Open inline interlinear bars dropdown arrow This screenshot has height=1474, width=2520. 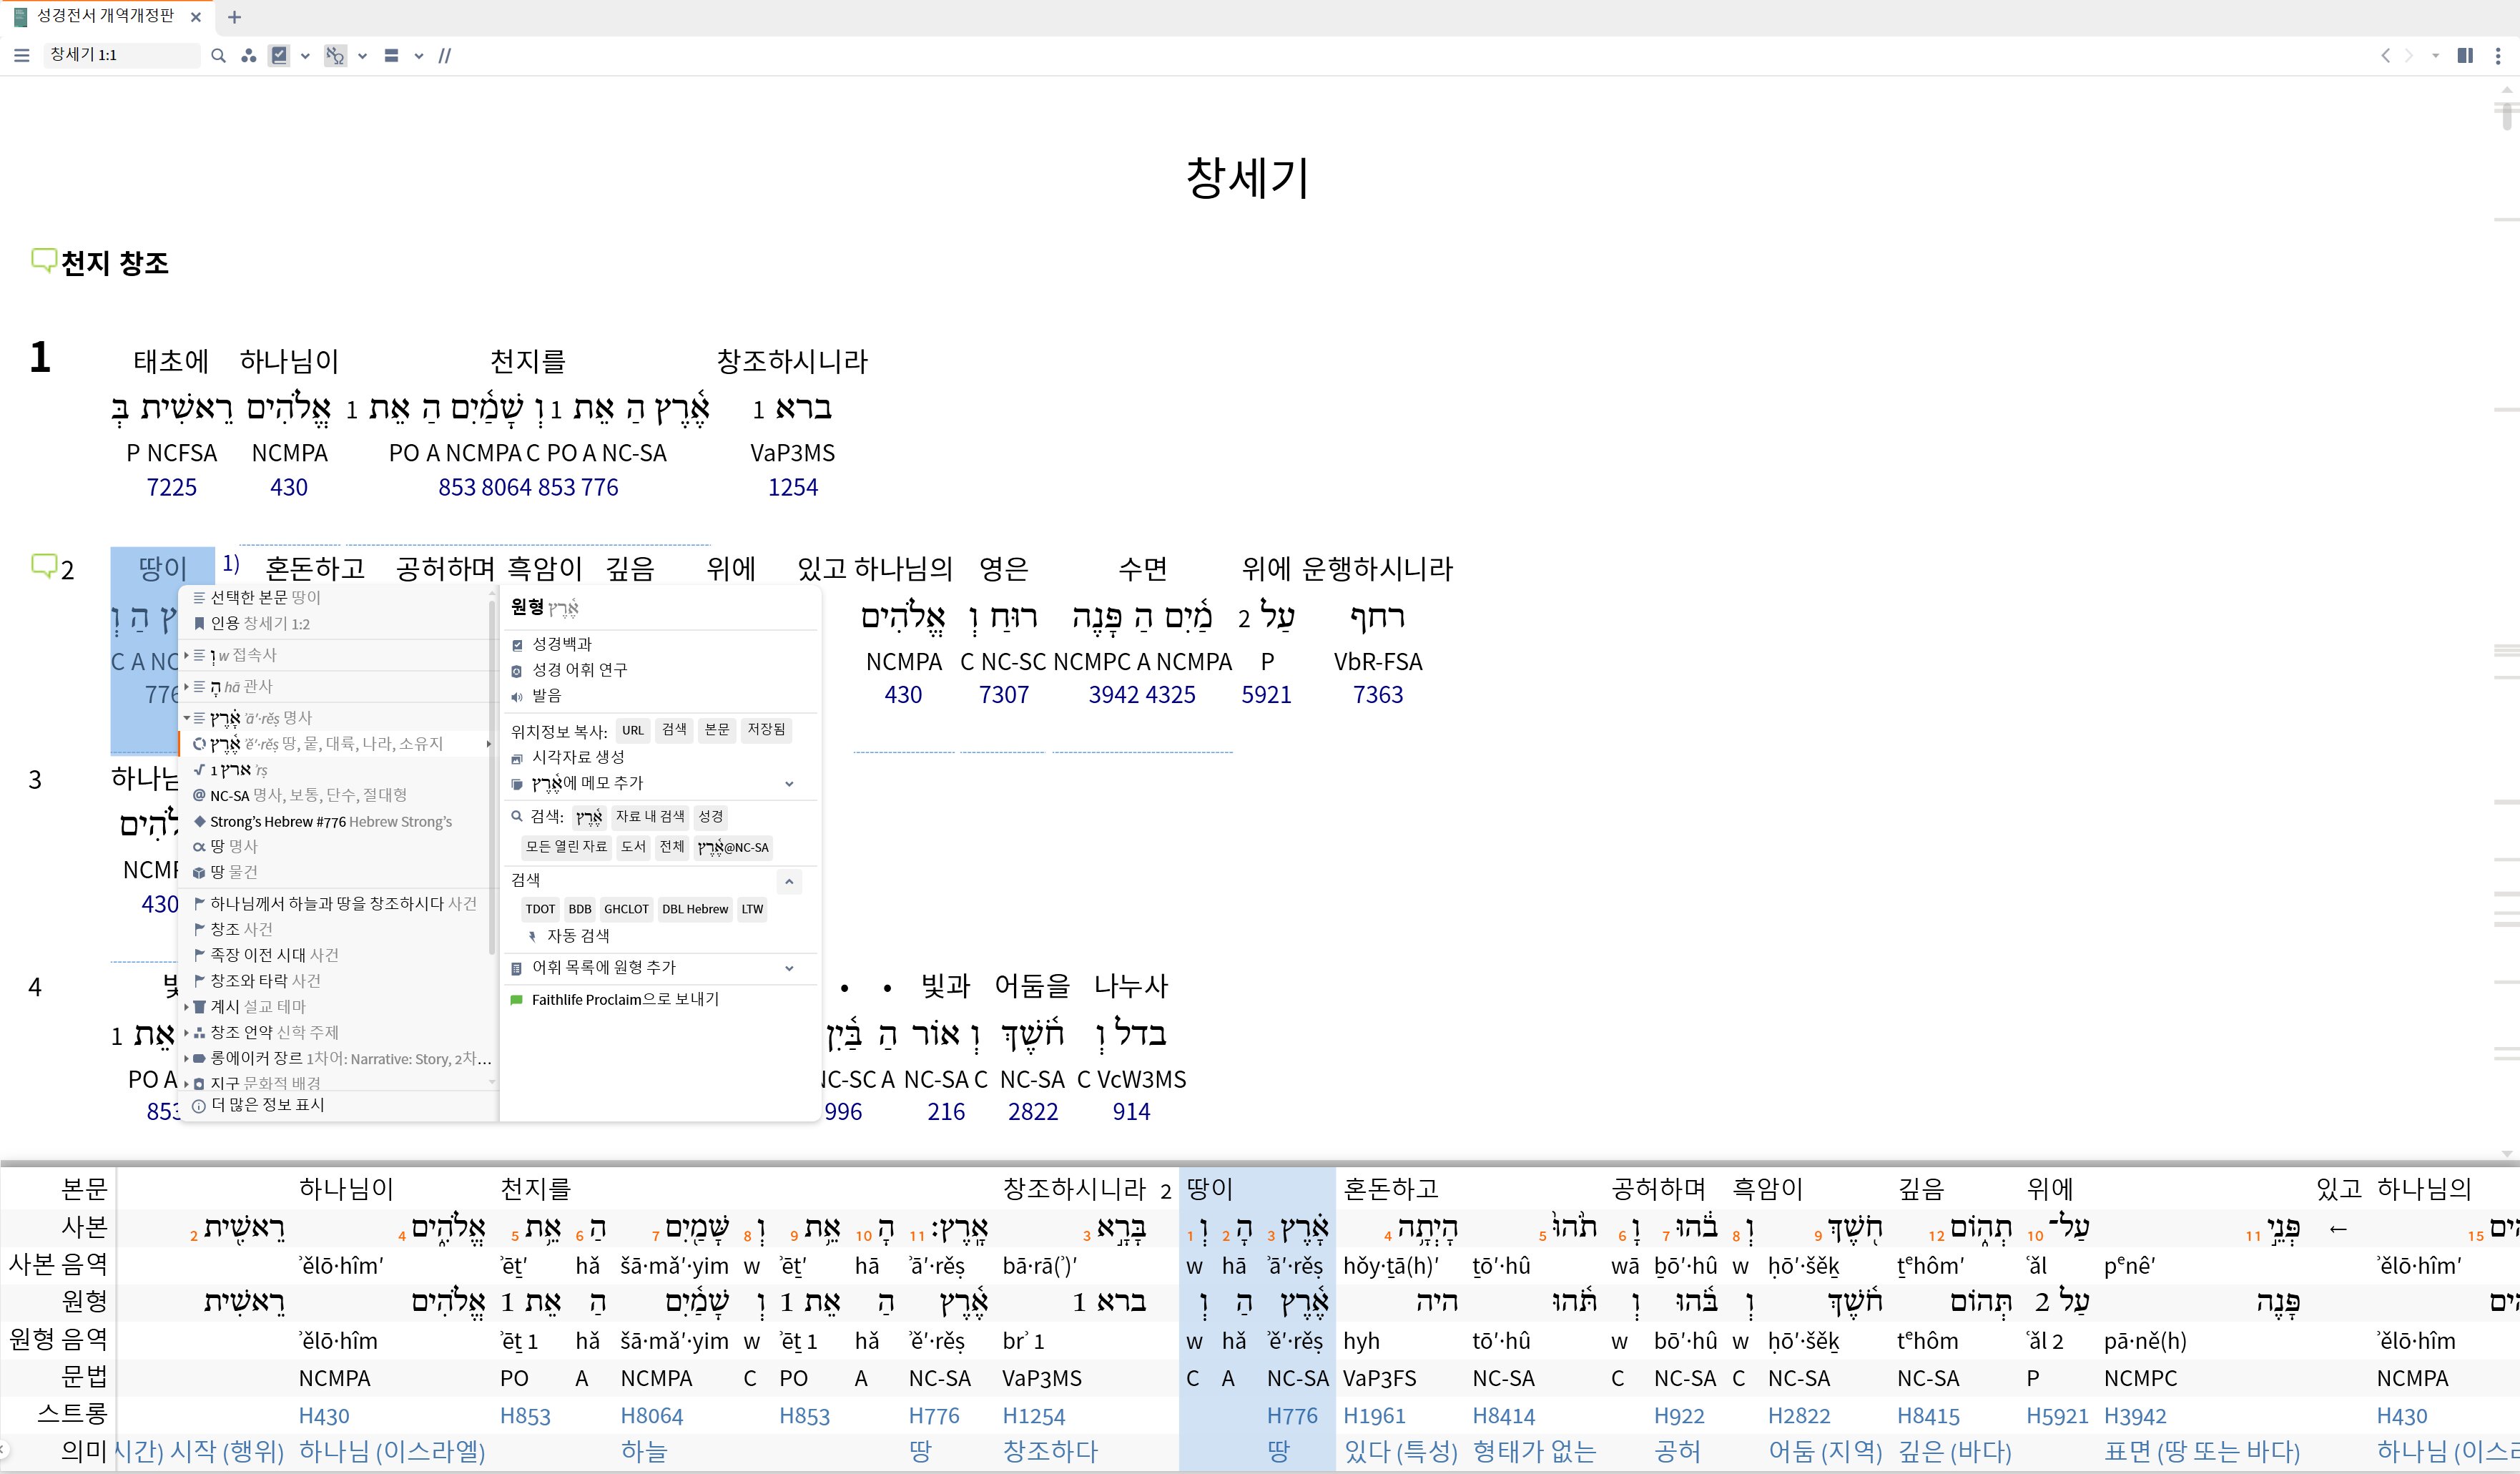[x=419, y=56]
